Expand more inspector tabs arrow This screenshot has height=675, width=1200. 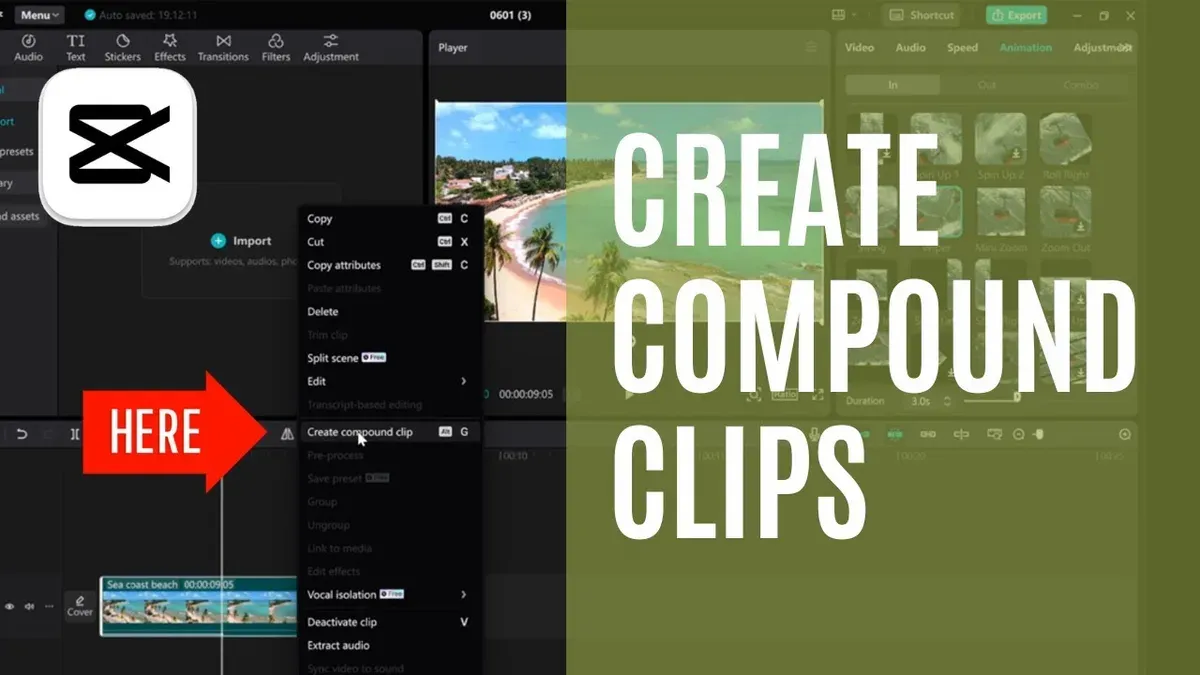1128,47
